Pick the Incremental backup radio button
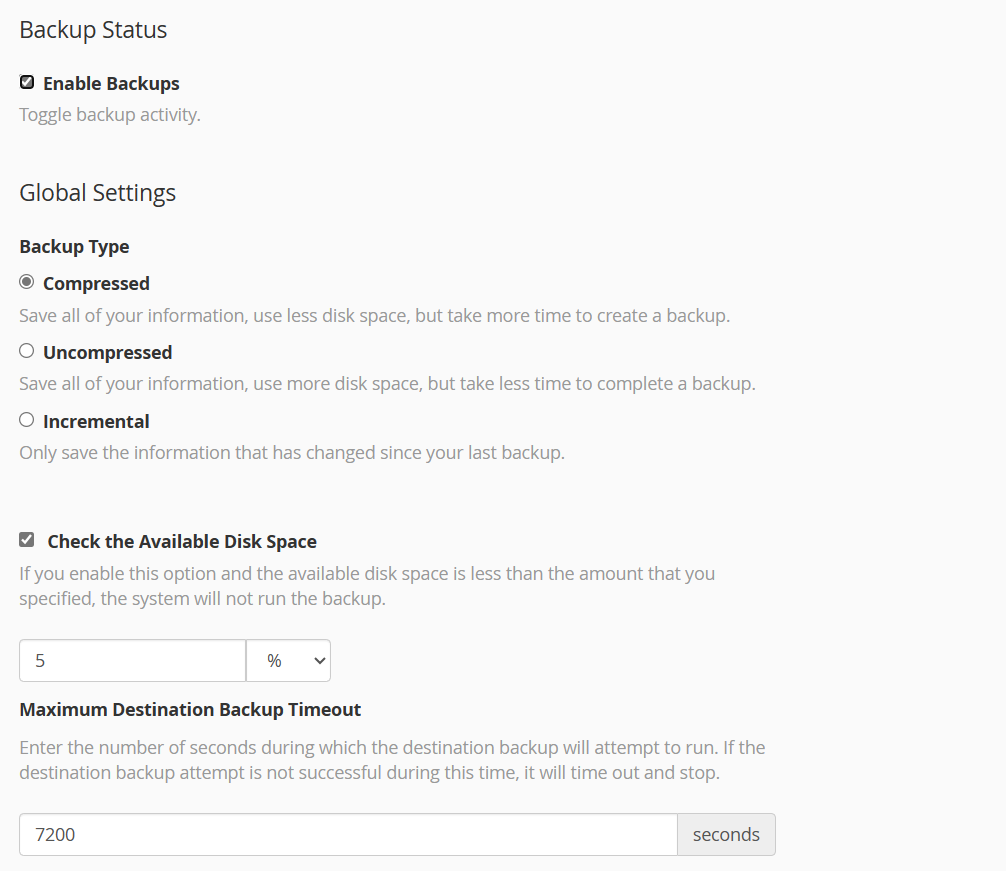1006x871 pixels. [27, 420]
